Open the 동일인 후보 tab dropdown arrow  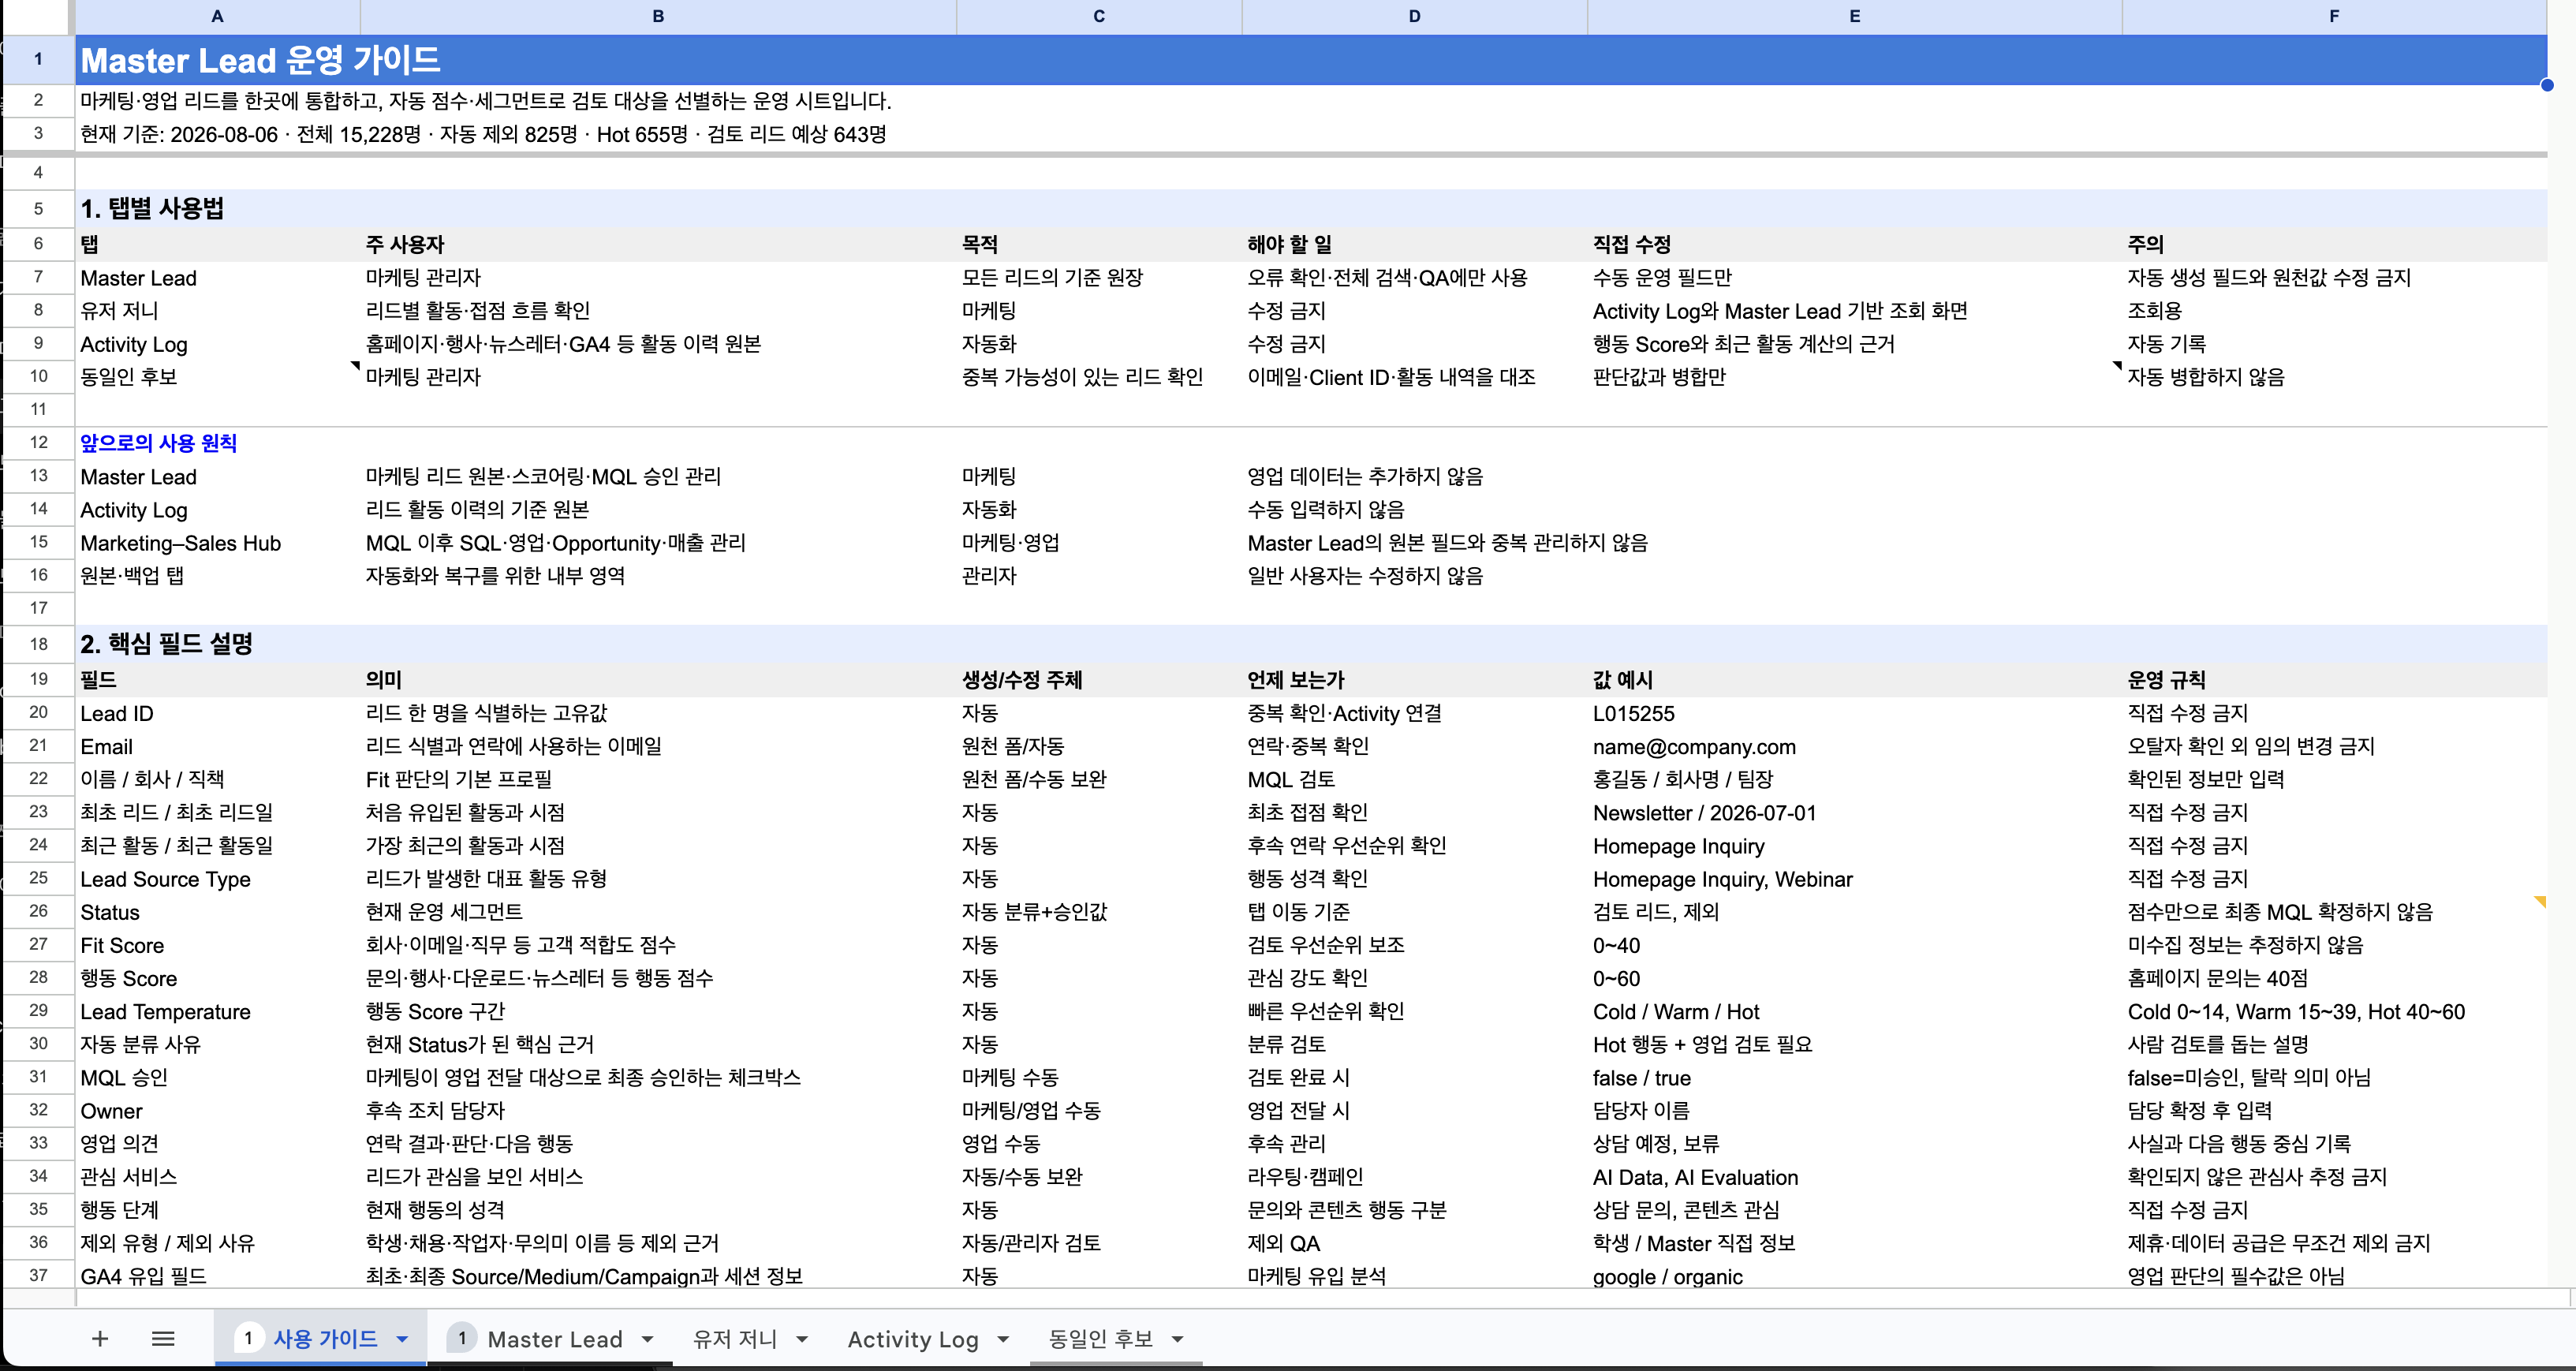(x=1177, y=1338)
